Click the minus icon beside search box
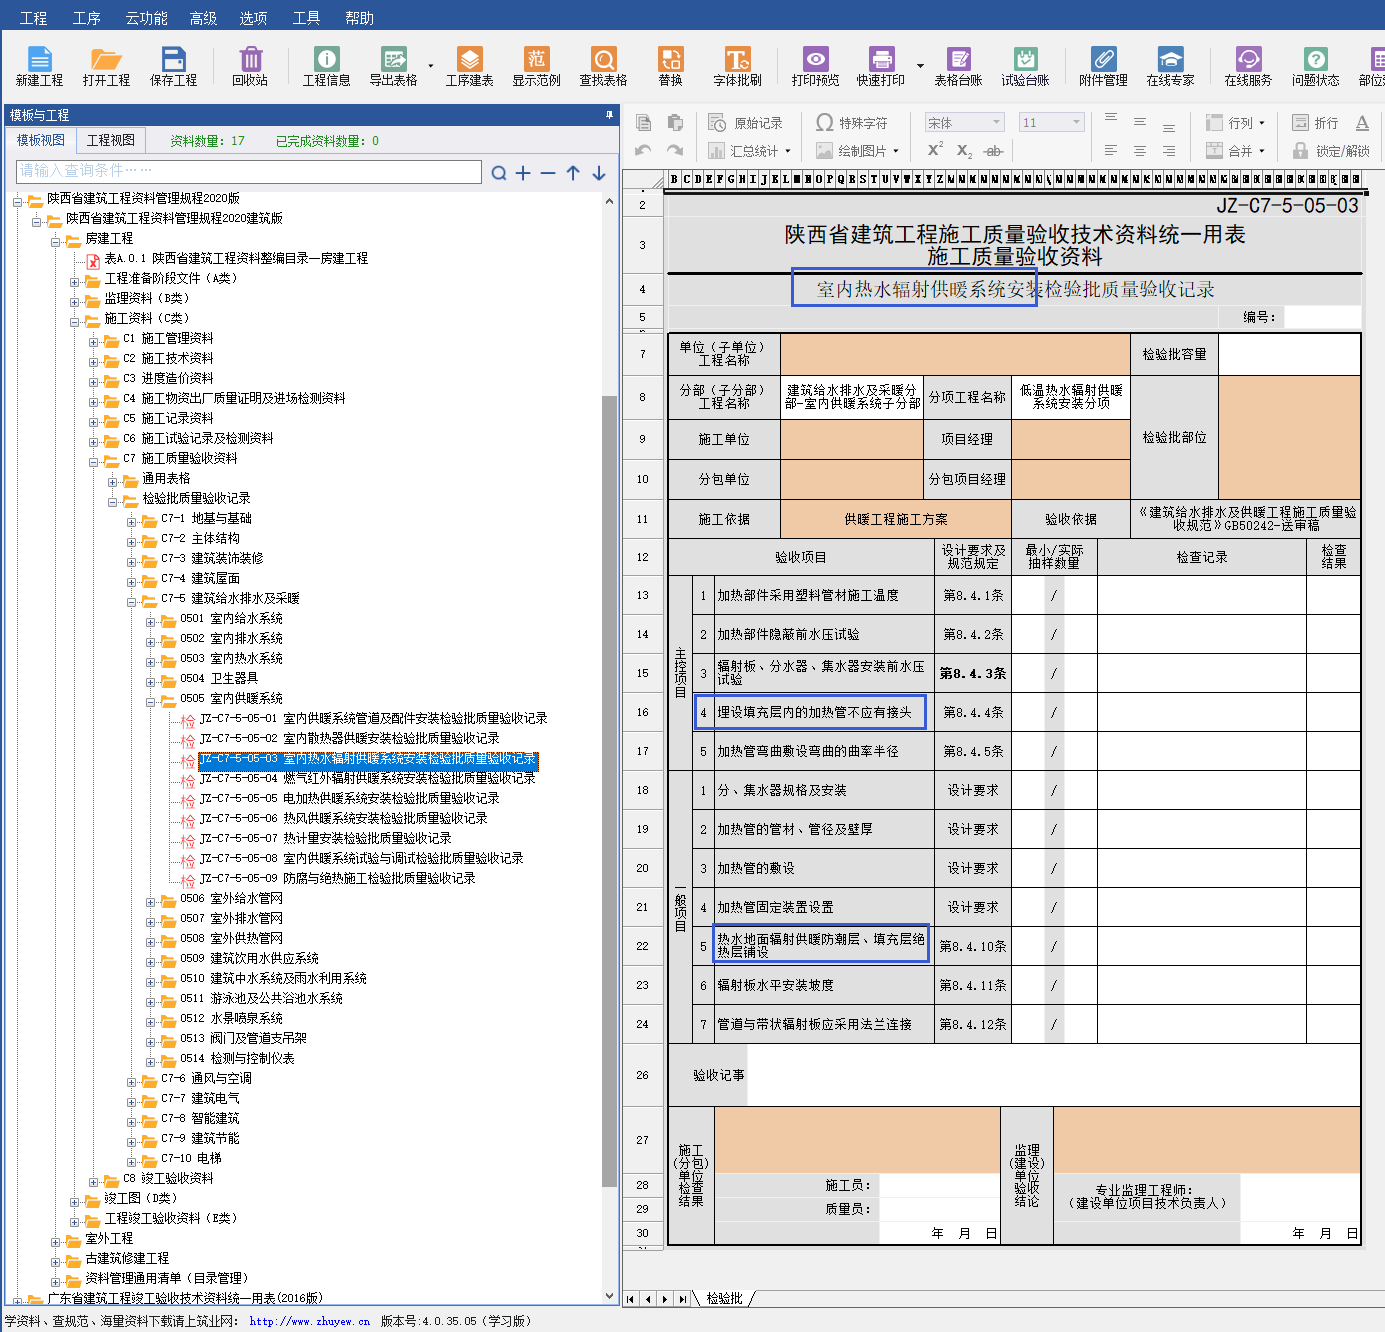 click(548, 173)
